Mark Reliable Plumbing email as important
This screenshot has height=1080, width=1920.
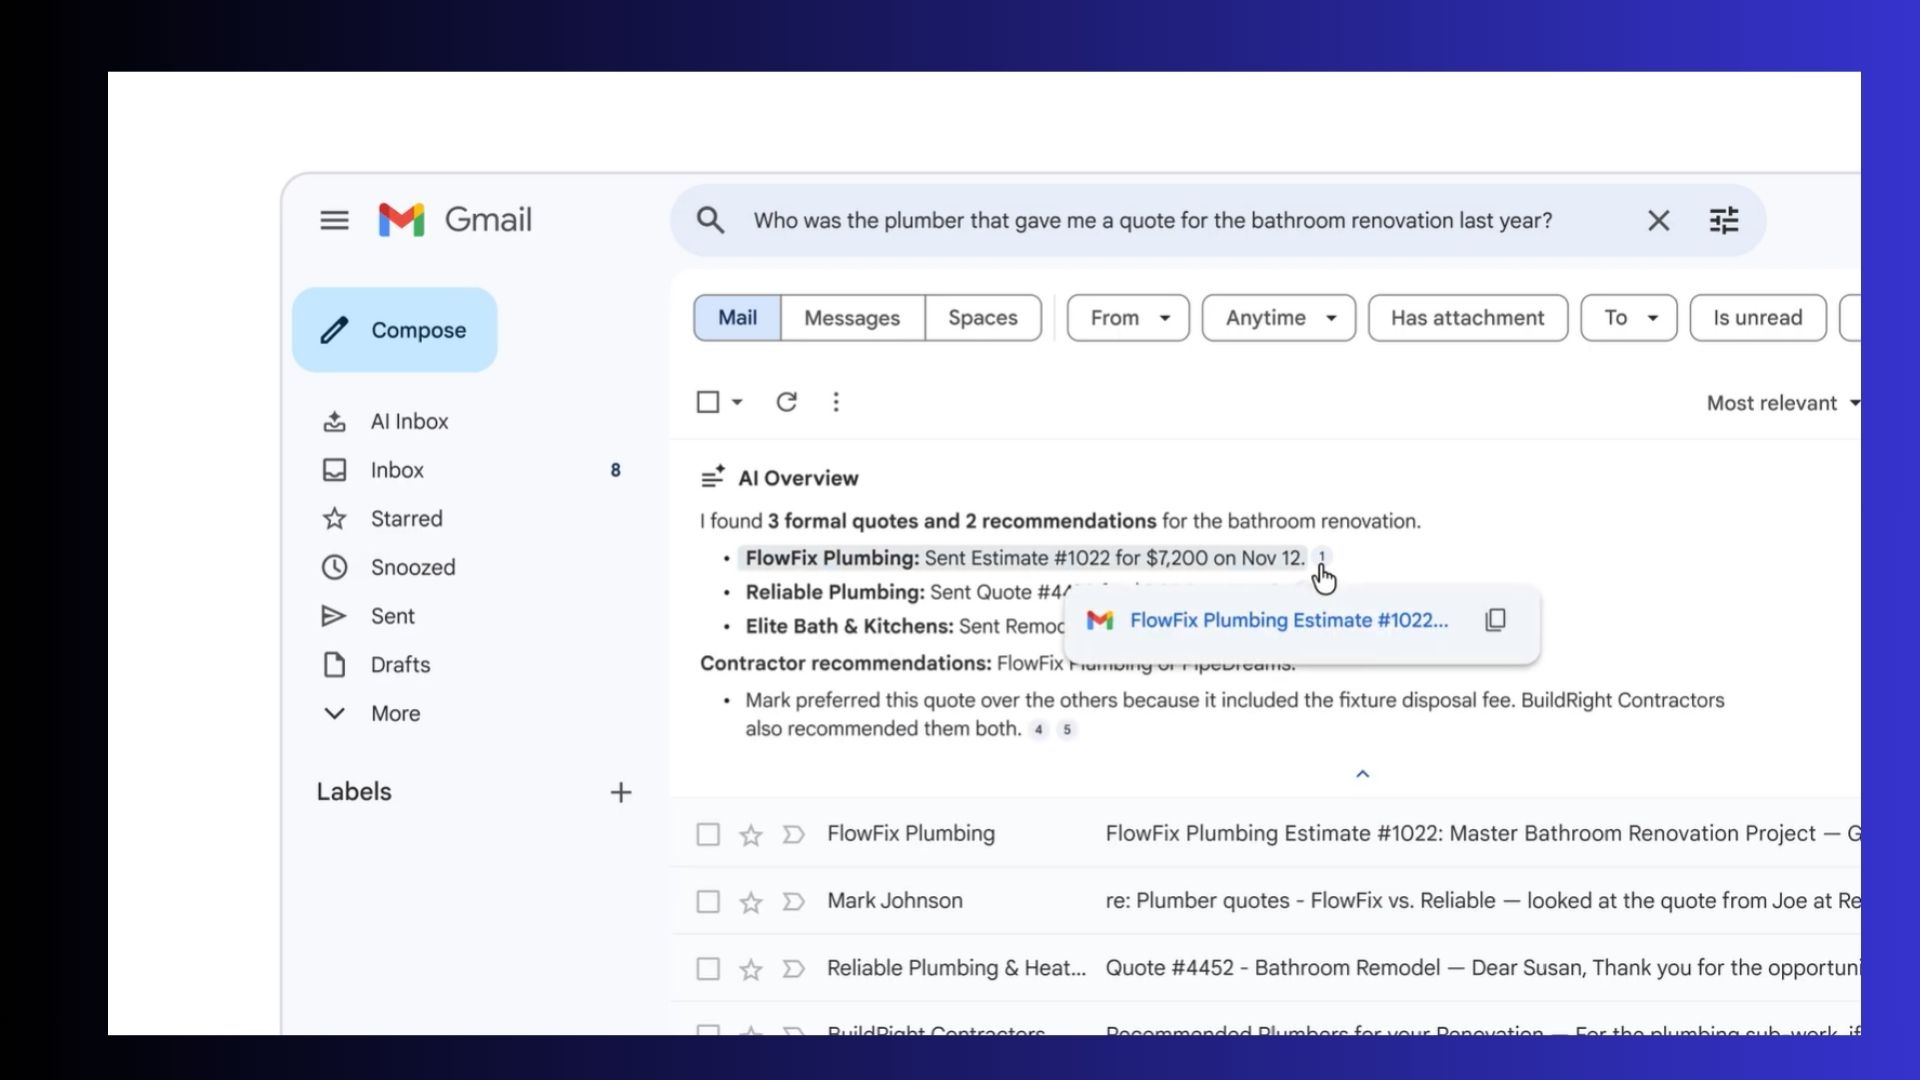[793, 969]
